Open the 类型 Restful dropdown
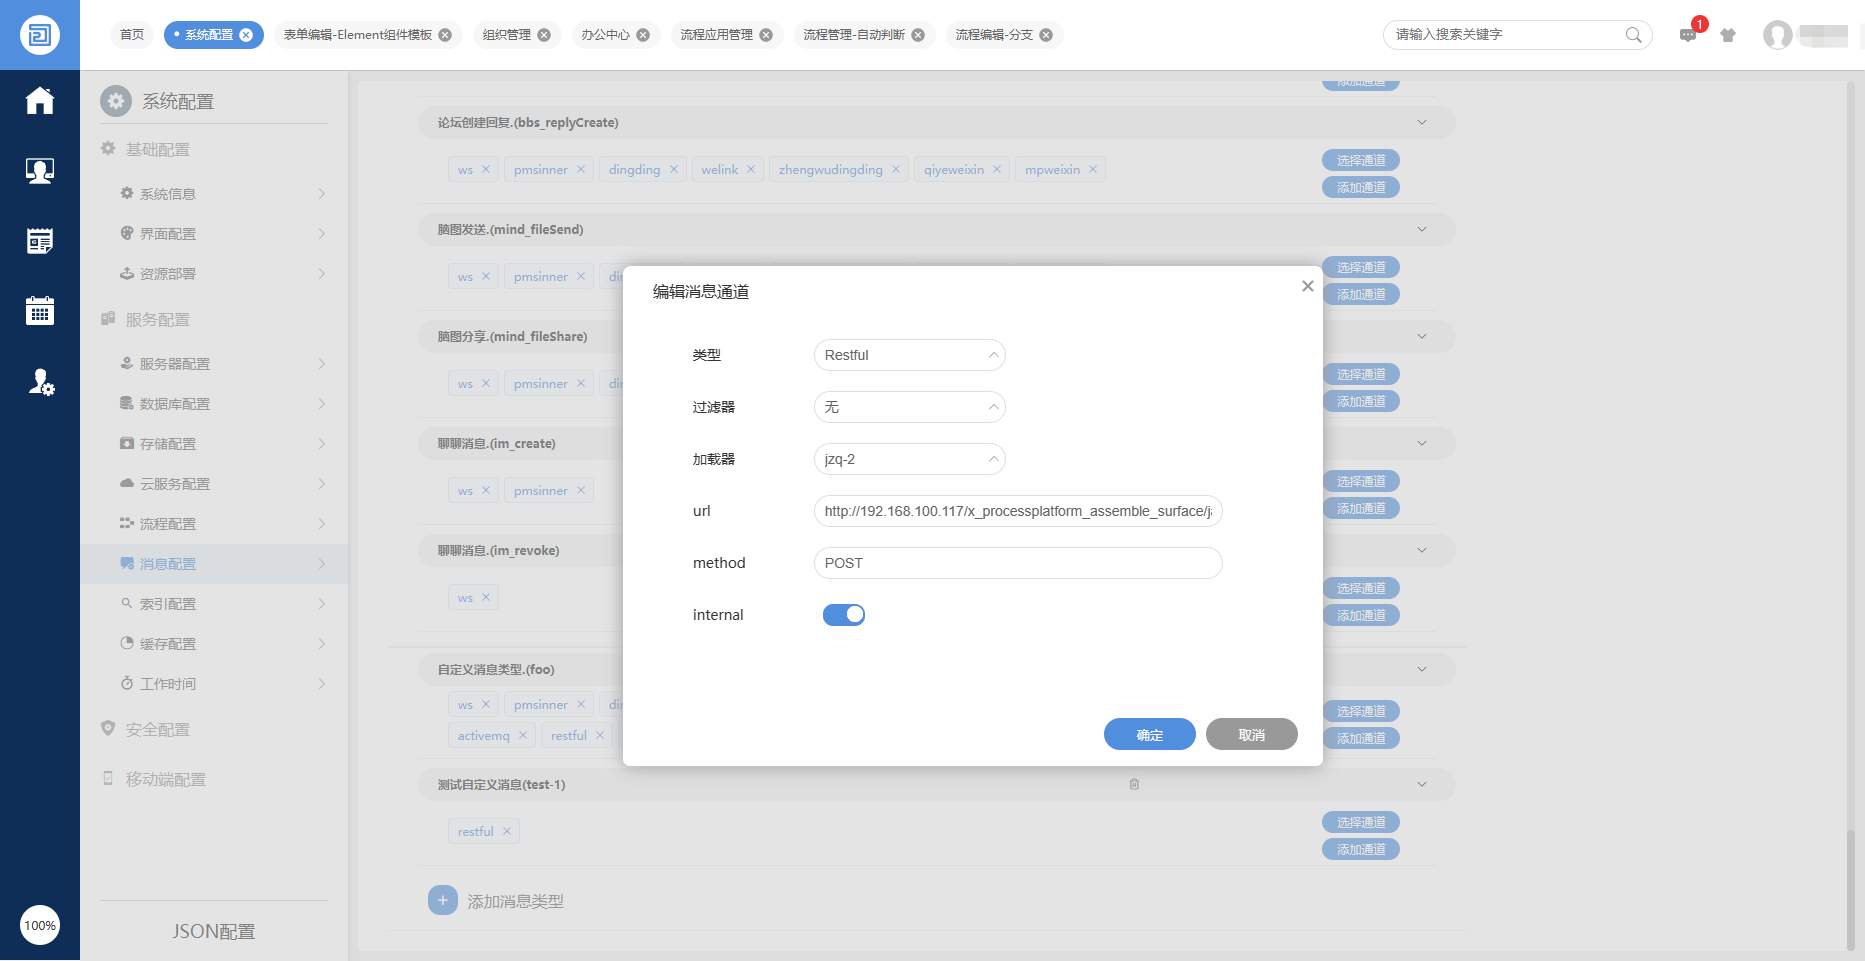This screenshot has width=1865, height=961. point(909,355)
